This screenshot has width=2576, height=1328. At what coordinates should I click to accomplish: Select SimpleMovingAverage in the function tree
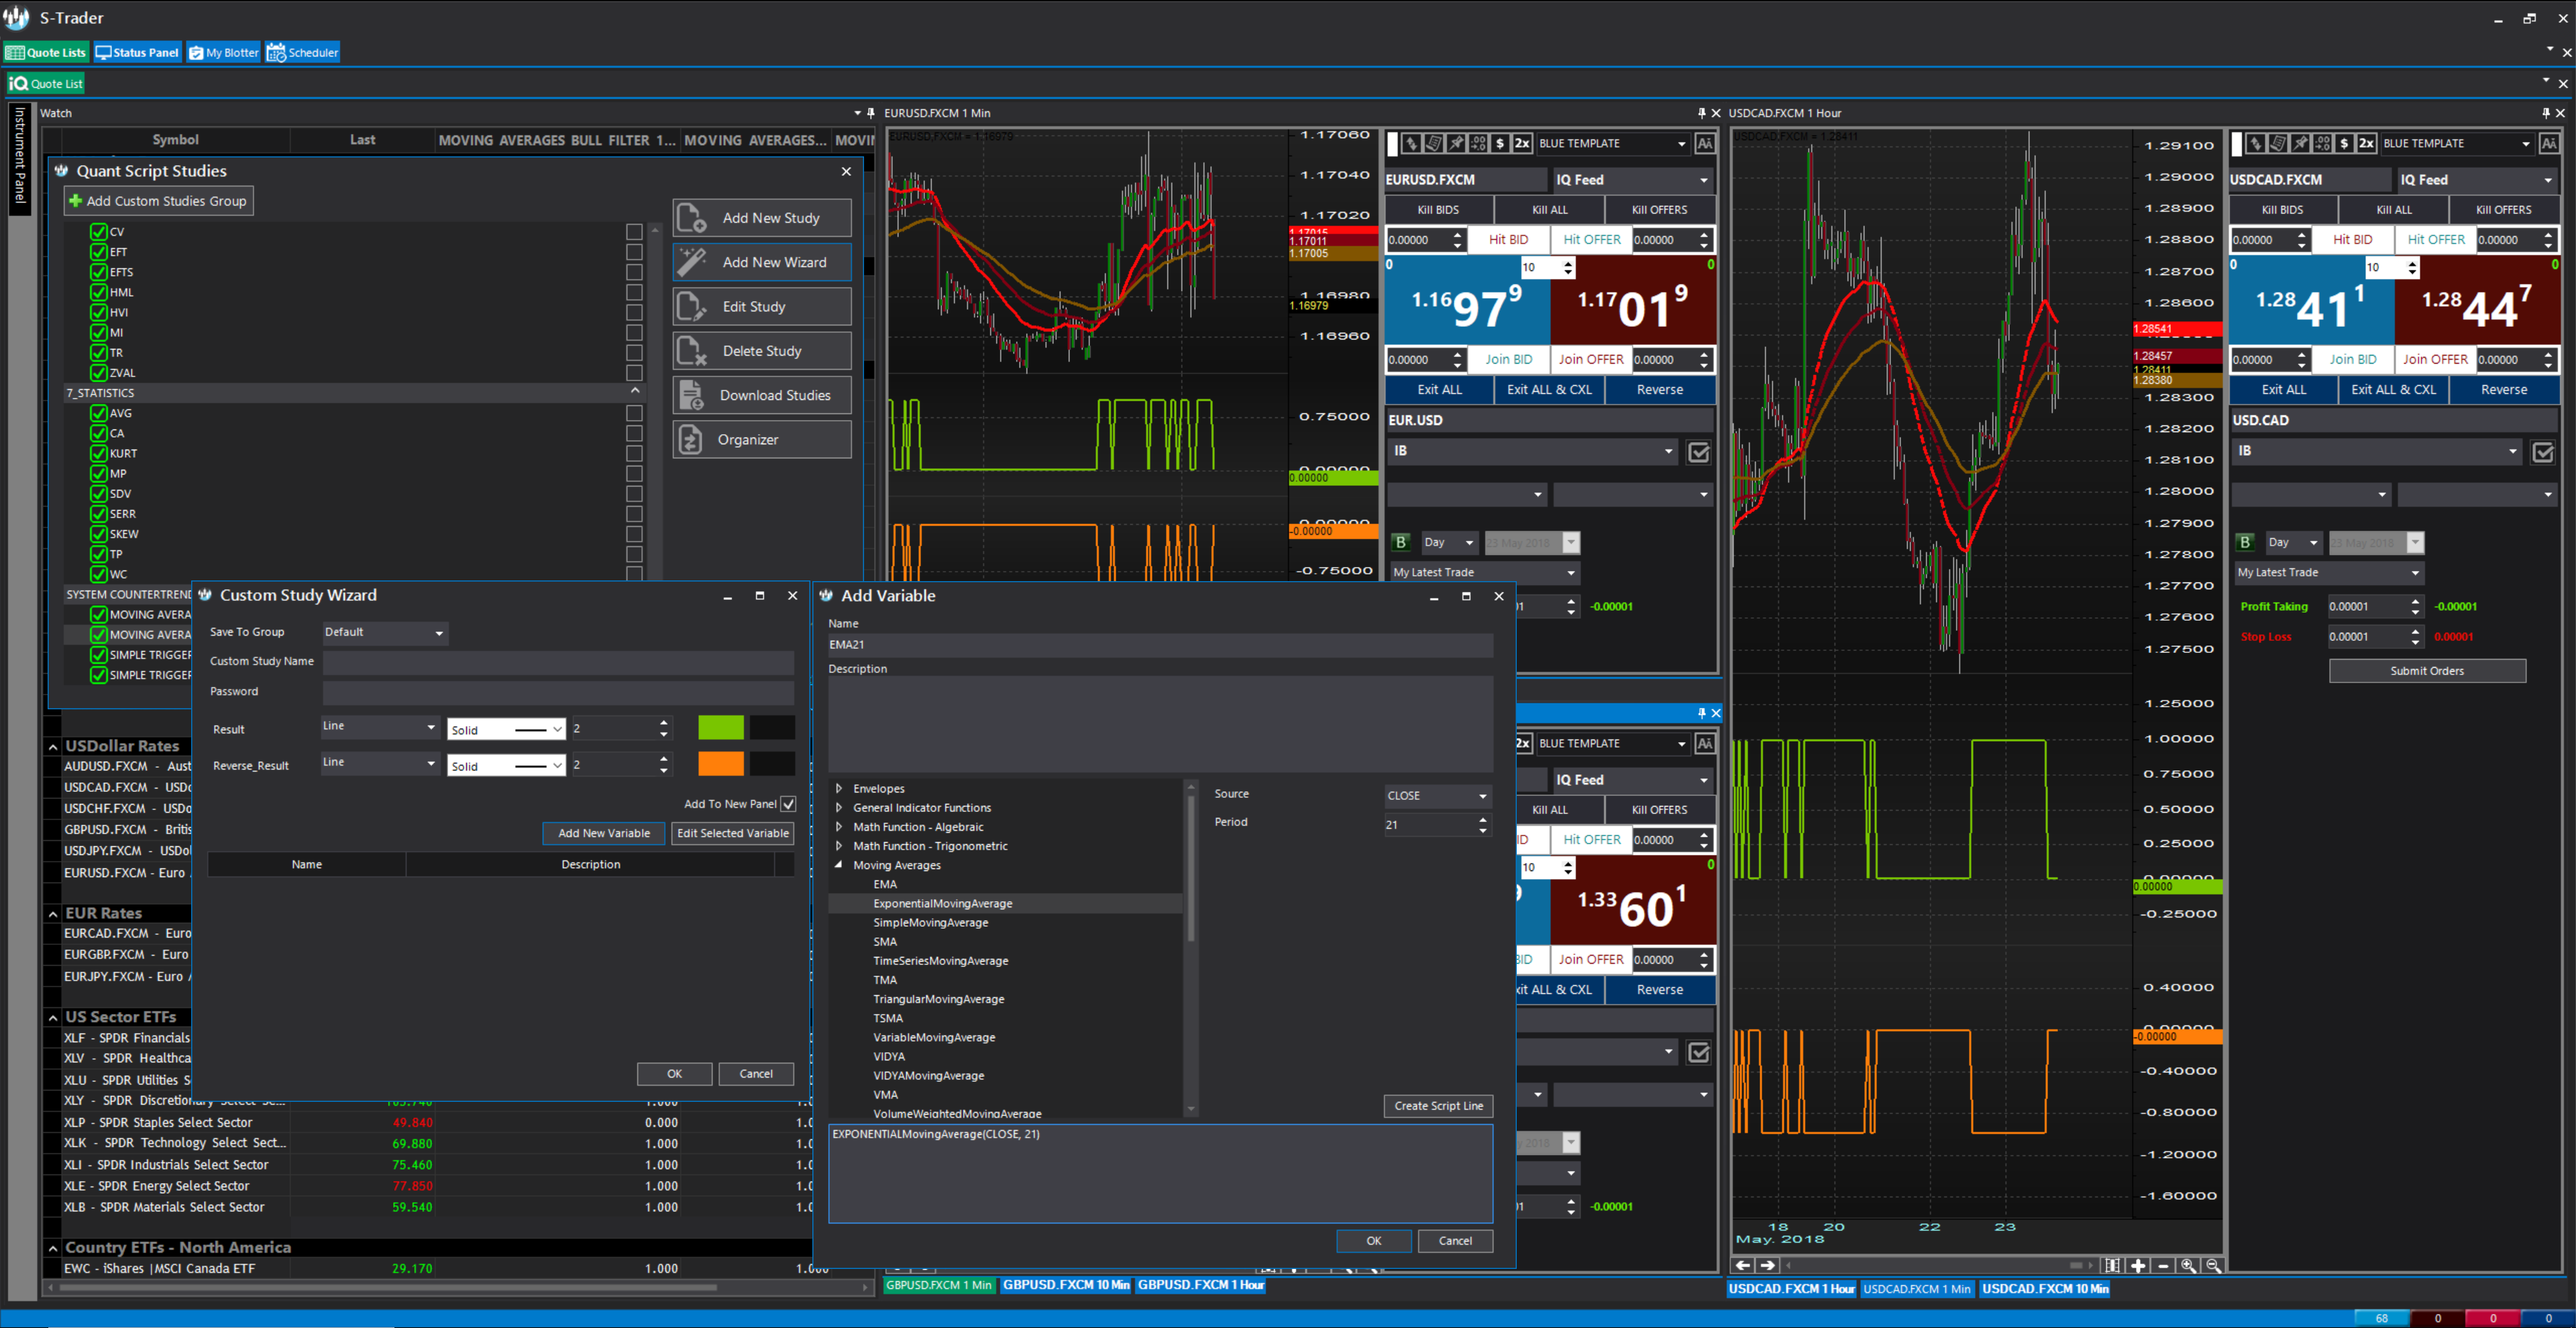coord(930,923)
